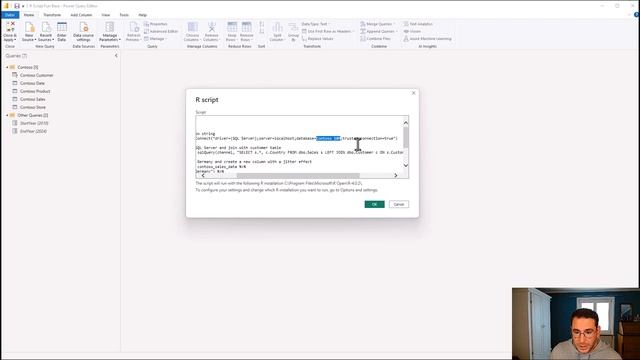Collapse the Other Queries folder group
The width and height of the screenshot is (640, 360).
pos(7,116)
